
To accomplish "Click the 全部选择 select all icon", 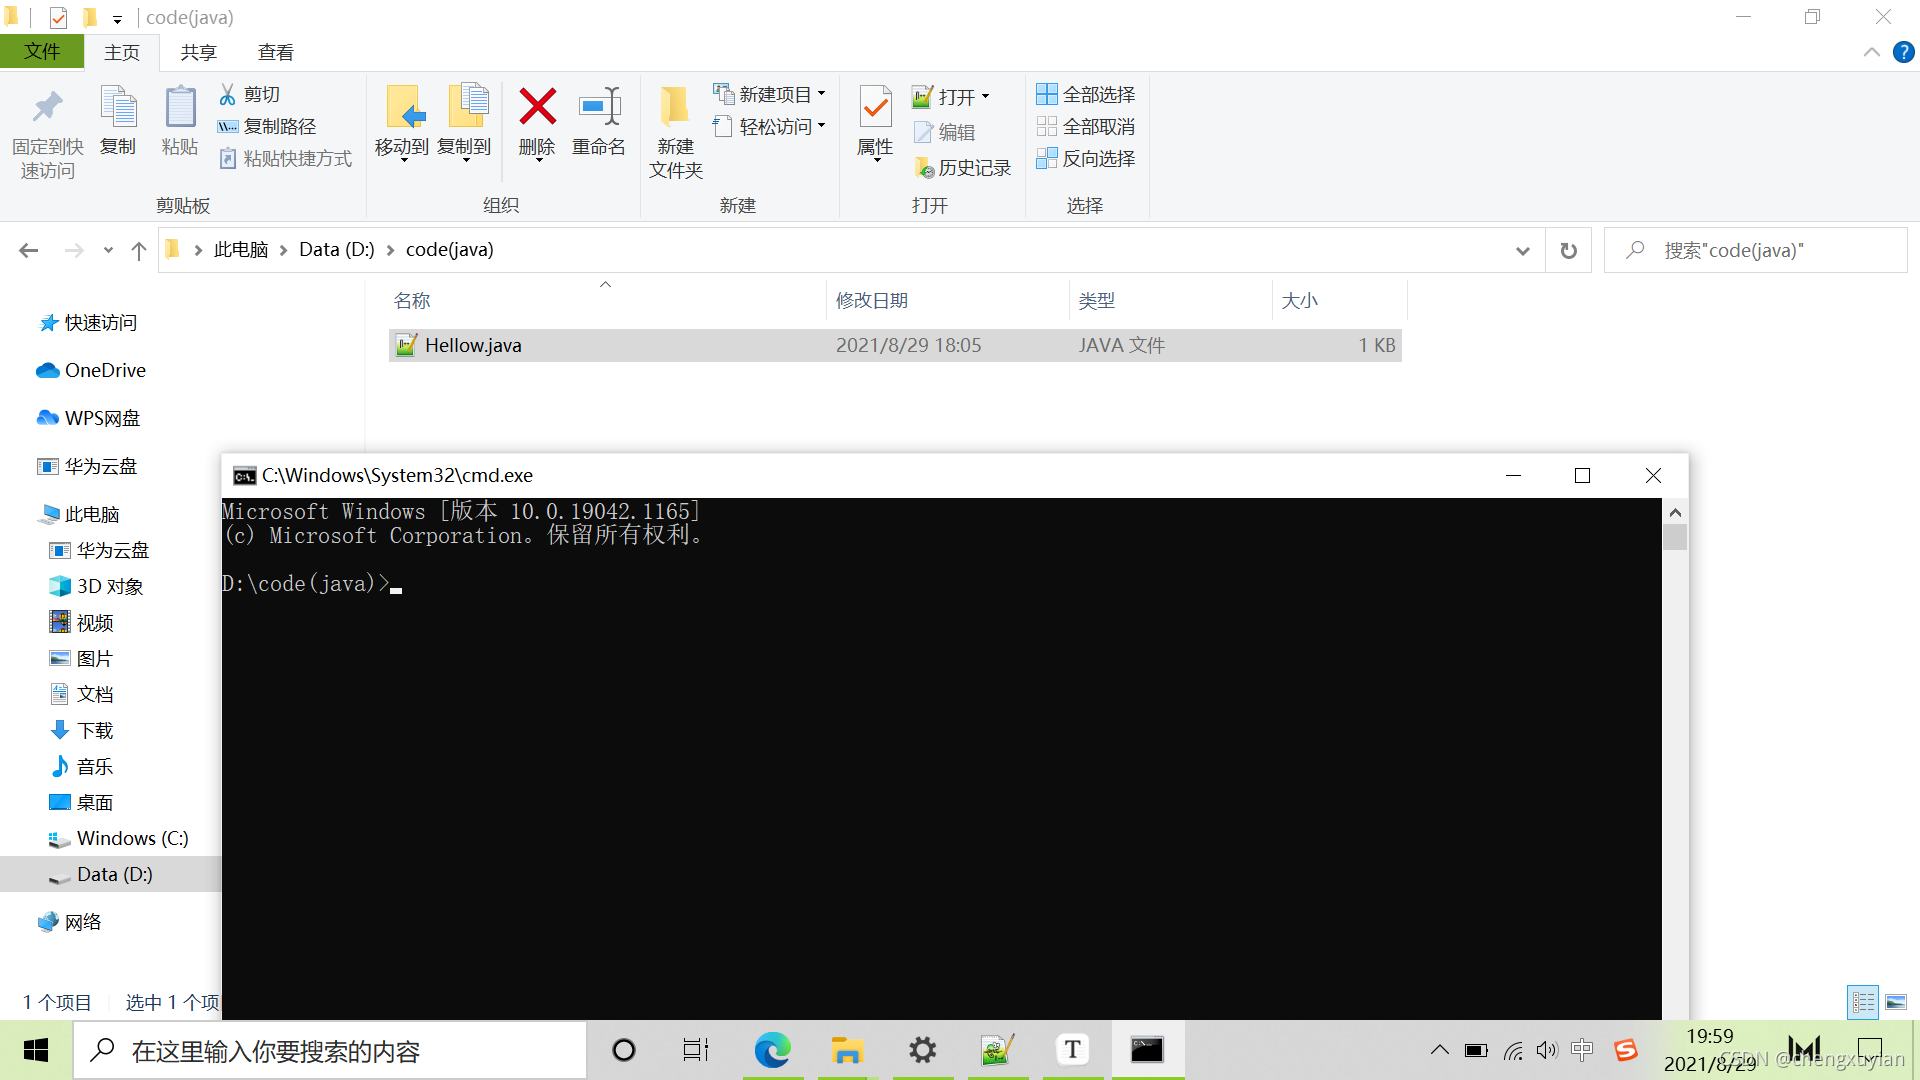I will (1086, 94).
